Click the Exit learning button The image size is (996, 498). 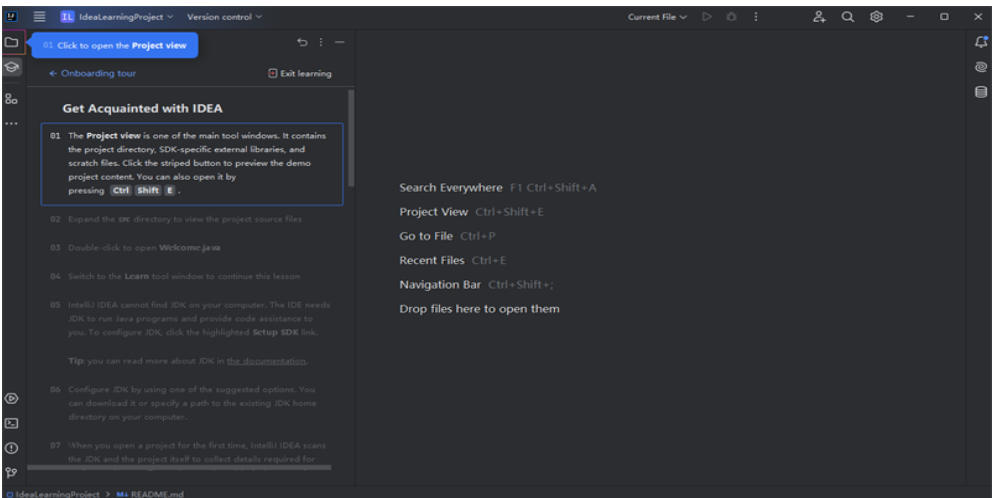[x=300, y=73]
